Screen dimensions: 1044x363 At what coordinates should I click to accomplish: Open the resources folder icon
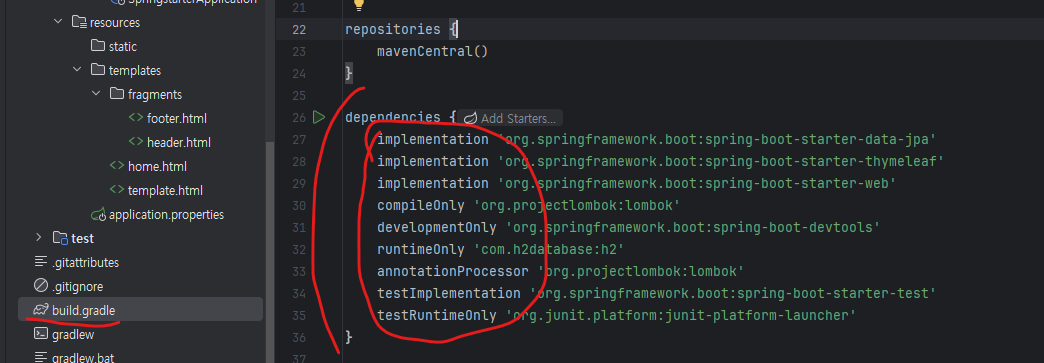(x=79, y=23)
